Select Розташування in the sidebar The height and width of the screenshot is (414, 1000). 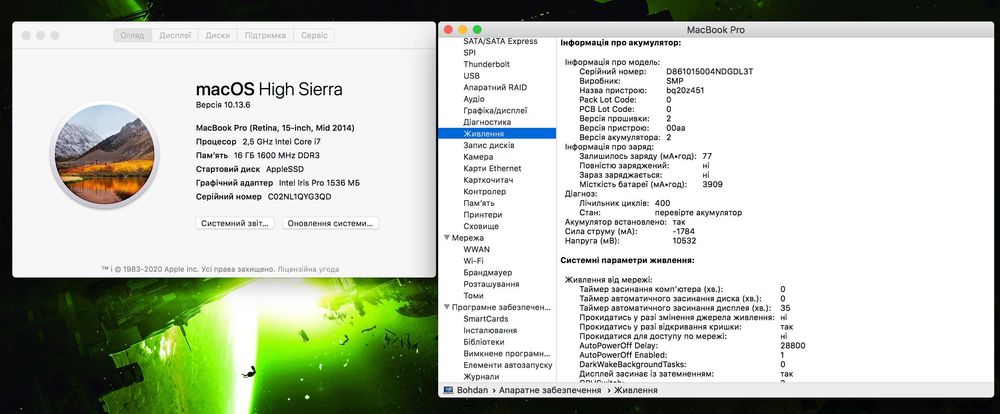(x=491, y=284)
